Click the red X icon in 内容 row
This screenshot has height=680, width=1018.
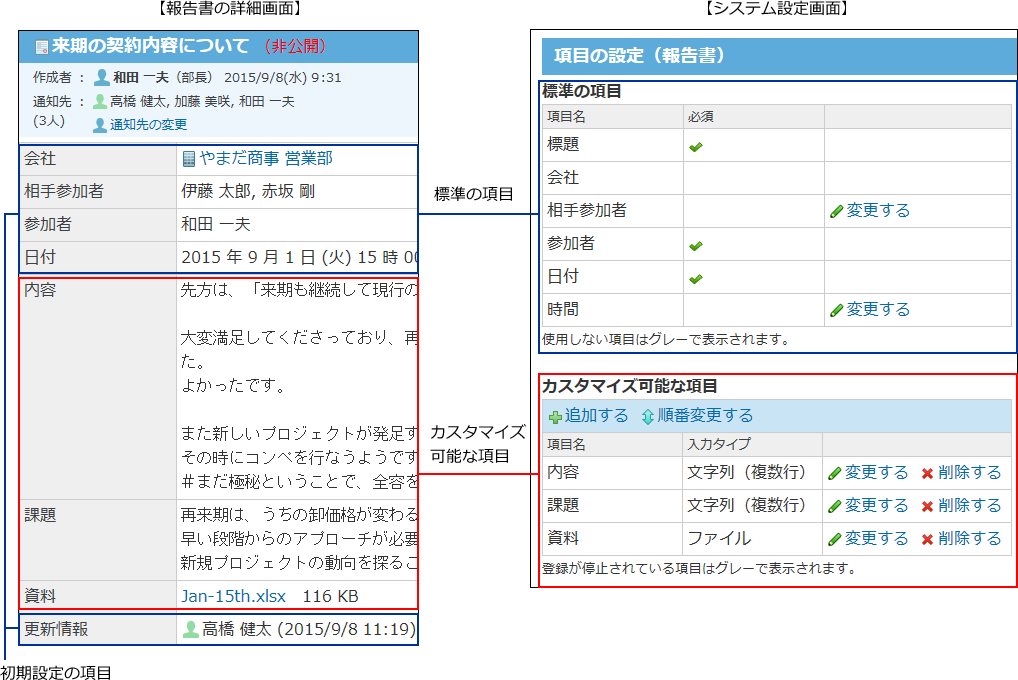click(x=927, y=473)
